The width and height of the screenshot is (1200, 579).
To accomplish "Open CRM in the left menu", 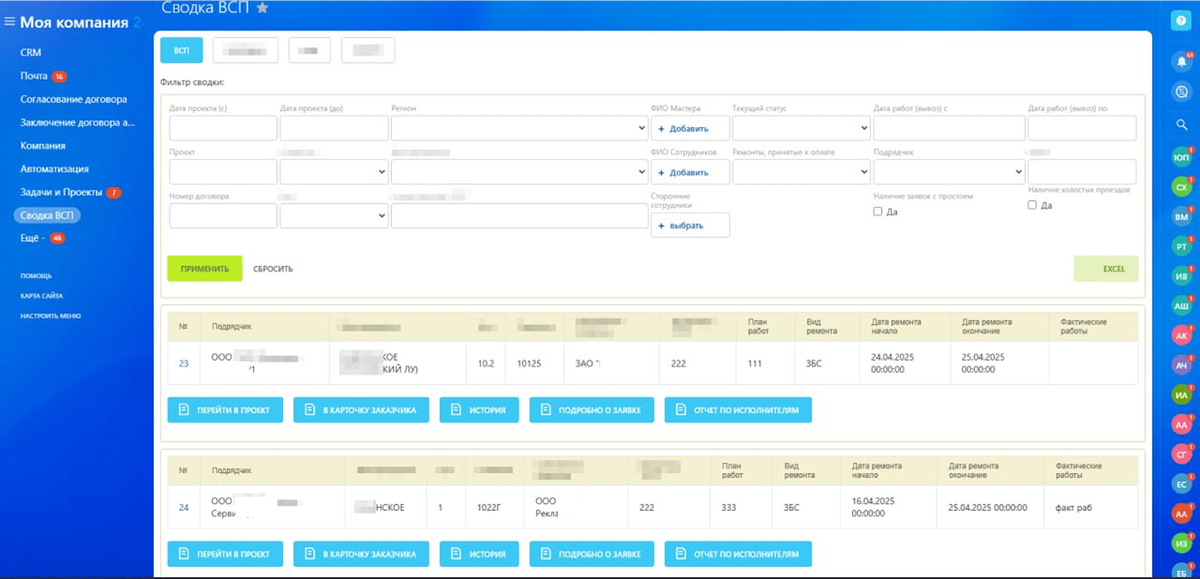I will [x=30, y=53].
